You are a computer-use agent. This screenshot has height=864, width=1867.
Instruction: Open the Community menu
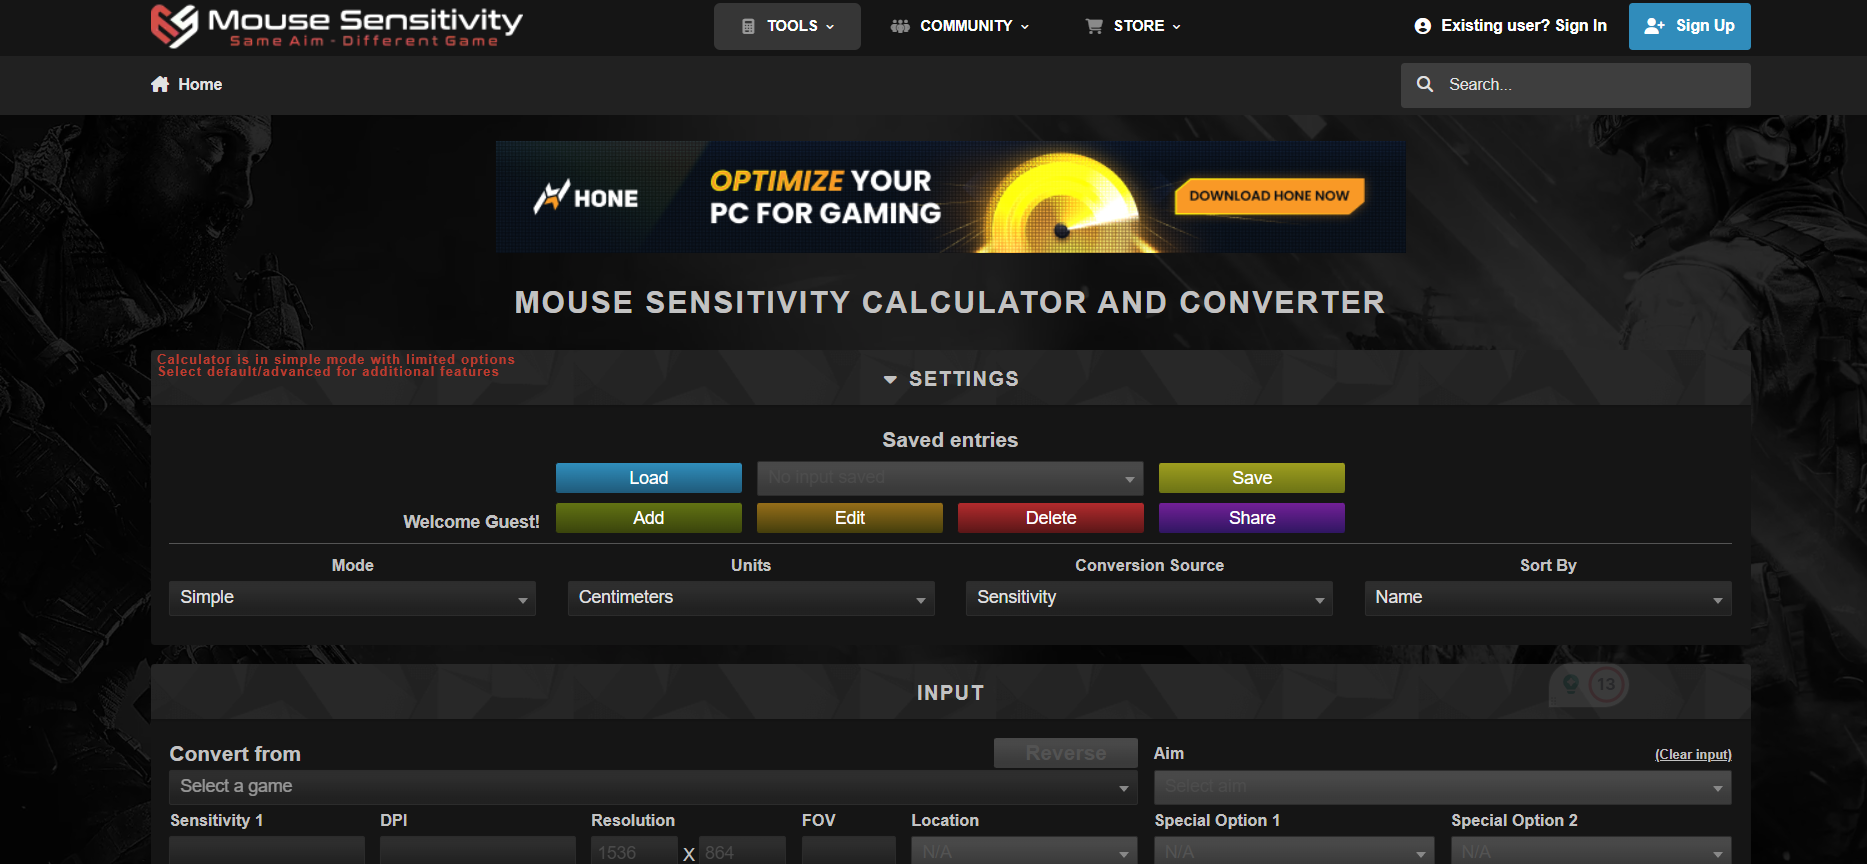pos(959,26)
